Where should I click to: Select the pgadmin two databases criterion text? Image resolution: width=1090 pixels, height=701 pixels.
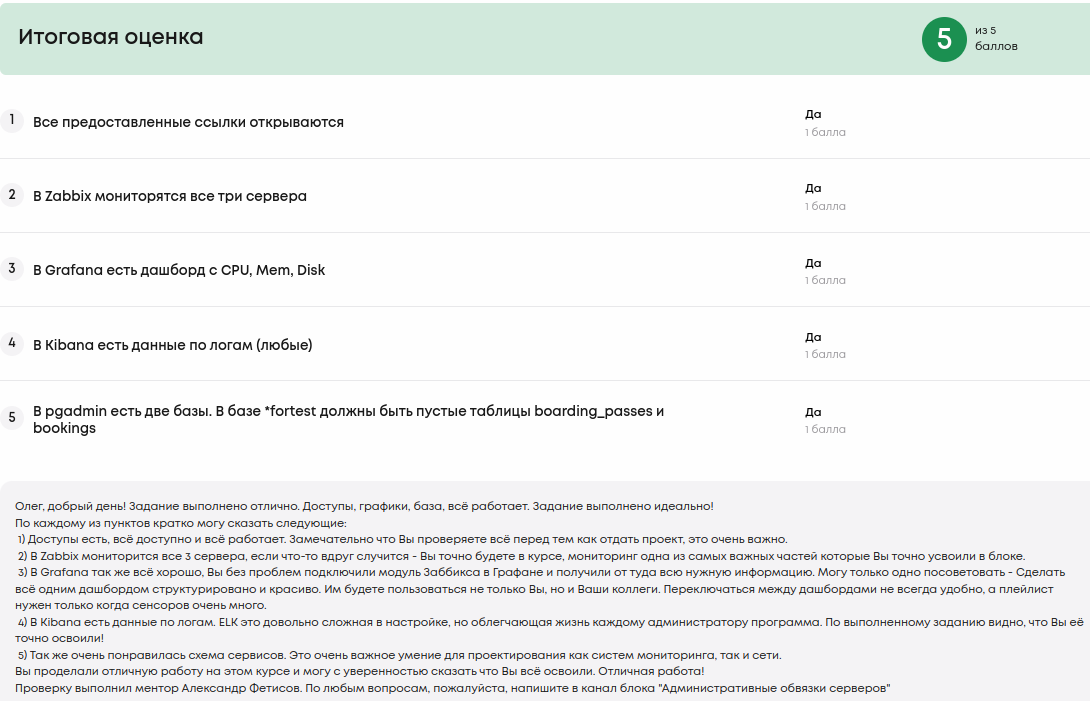(348, 419)
